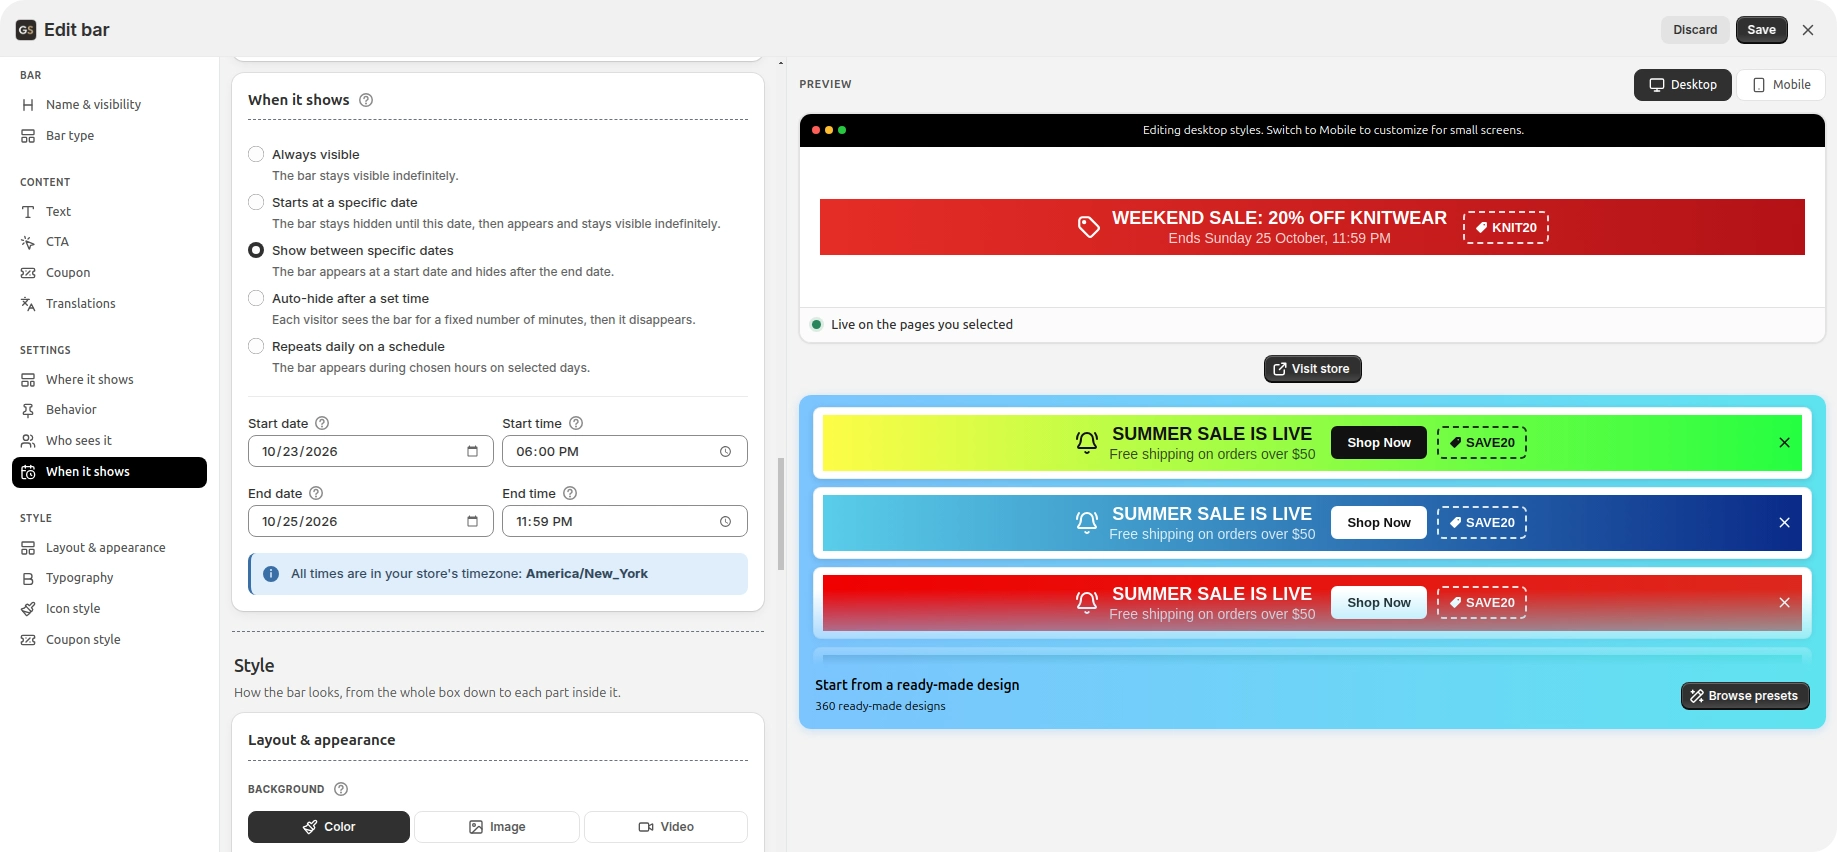This screenshot has height=852, width=1837.
Task: Select Show between specific dates
Action: [256, 250]
